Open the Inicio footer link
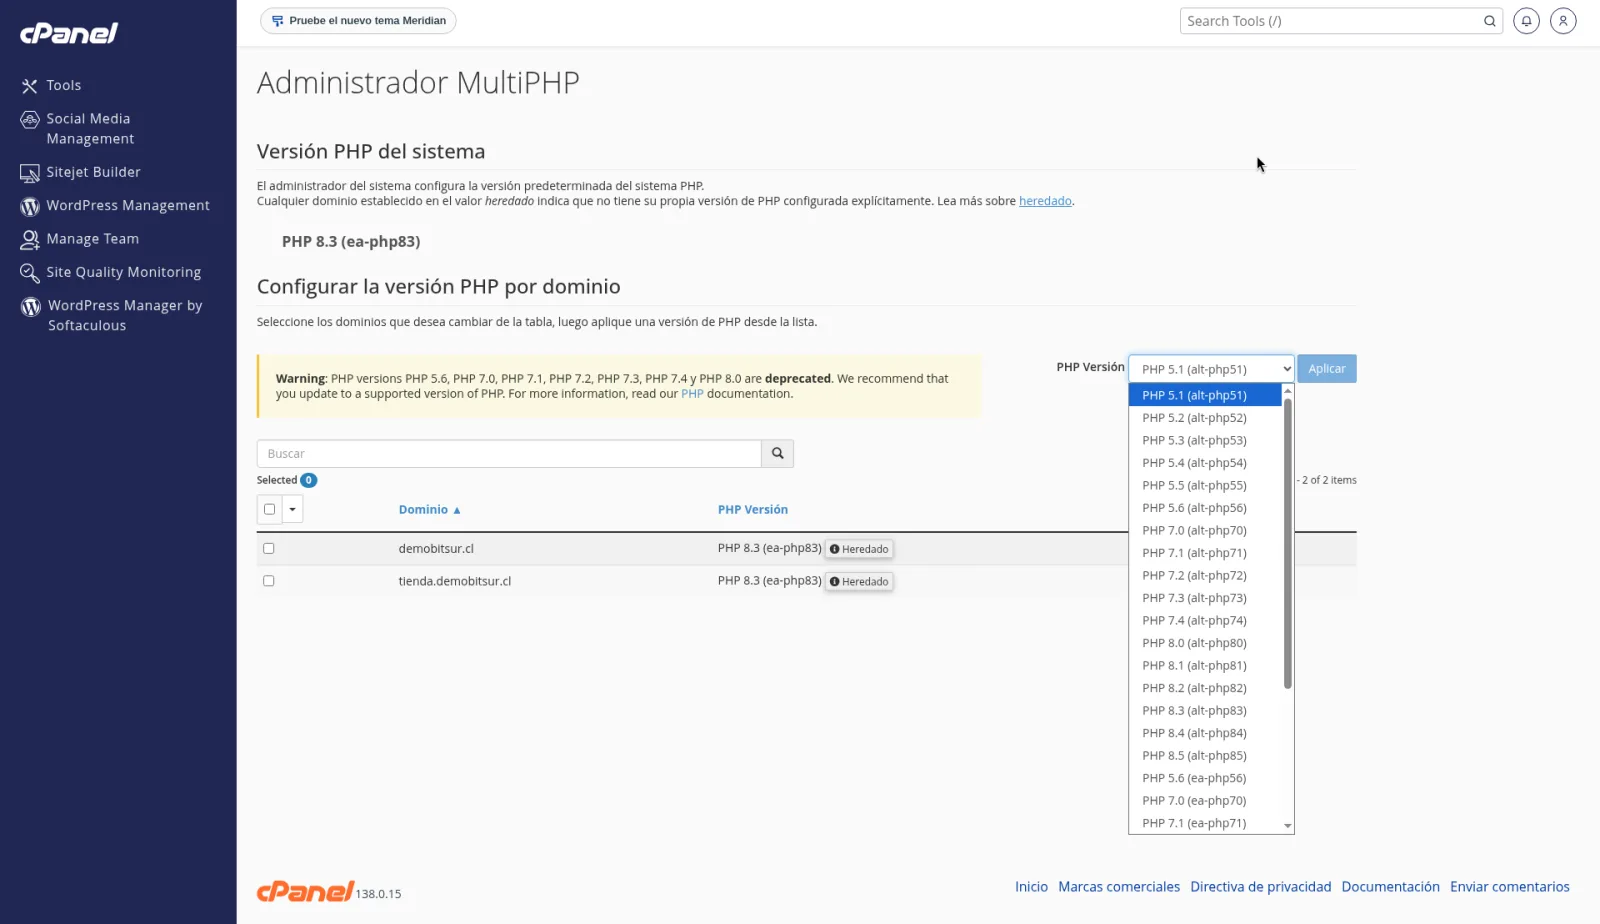Screen dimensions: 1600x924 1031,887
